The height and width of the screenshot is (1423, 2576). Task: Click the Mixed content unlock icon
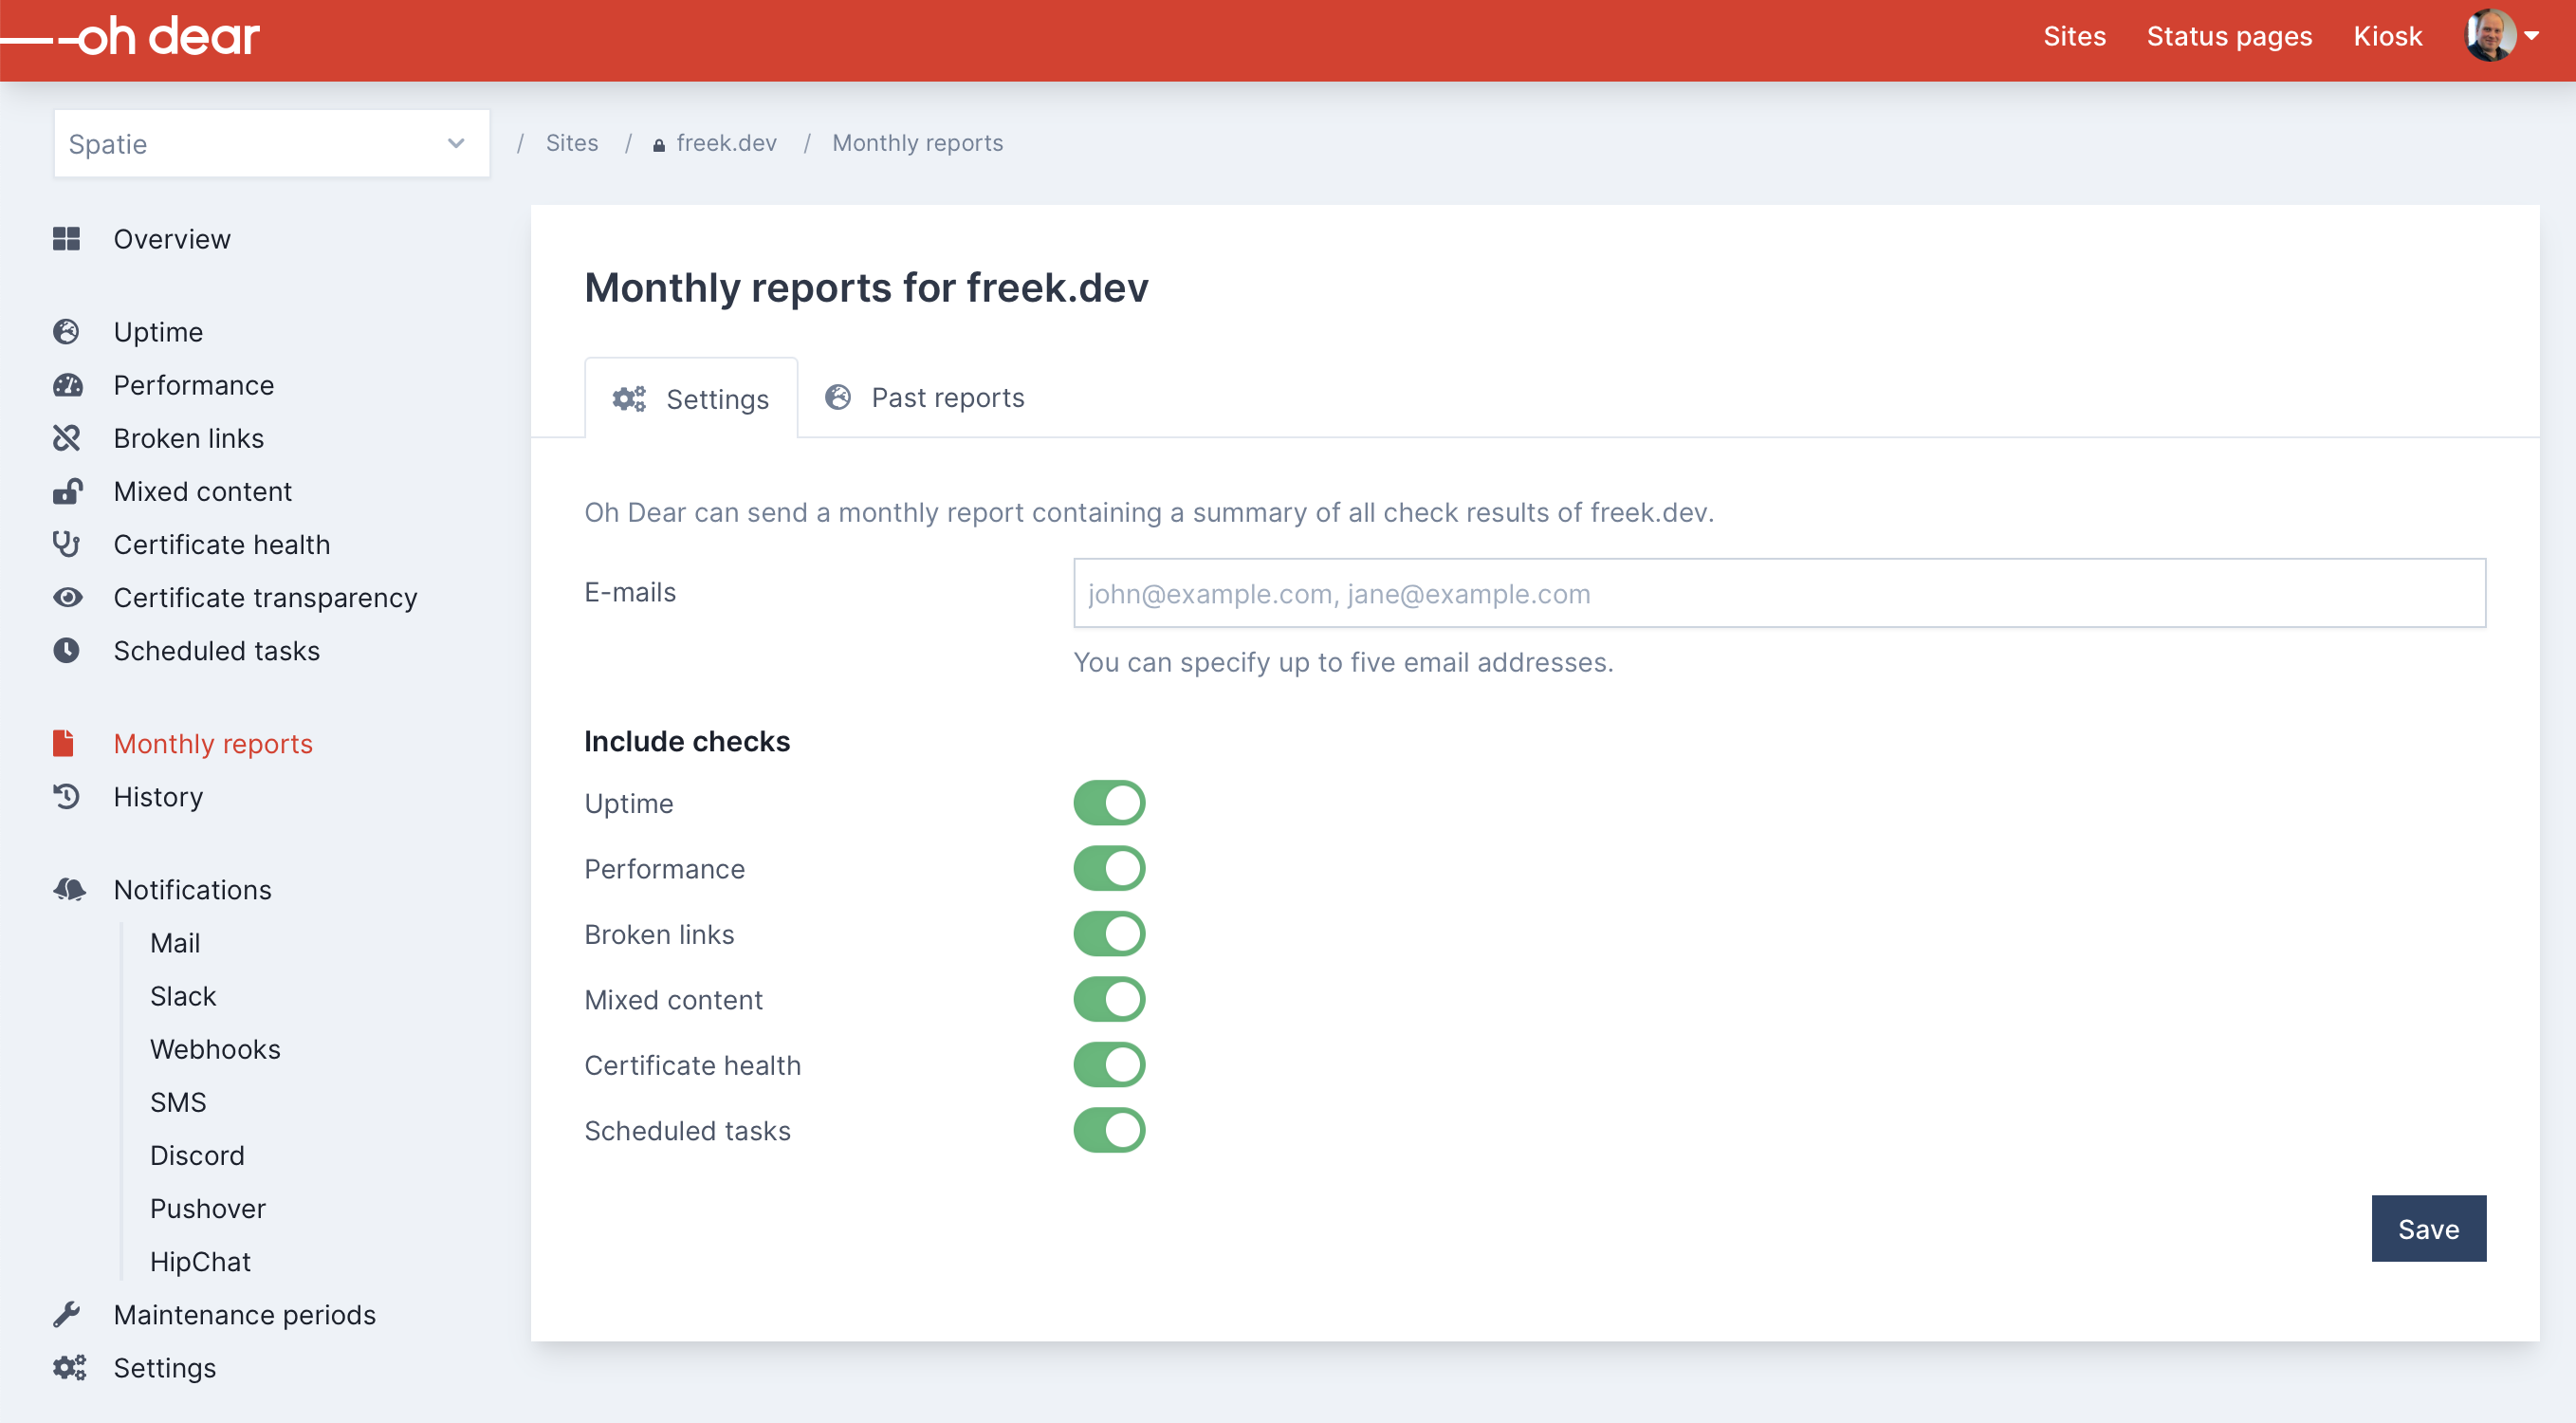[67, 491]
